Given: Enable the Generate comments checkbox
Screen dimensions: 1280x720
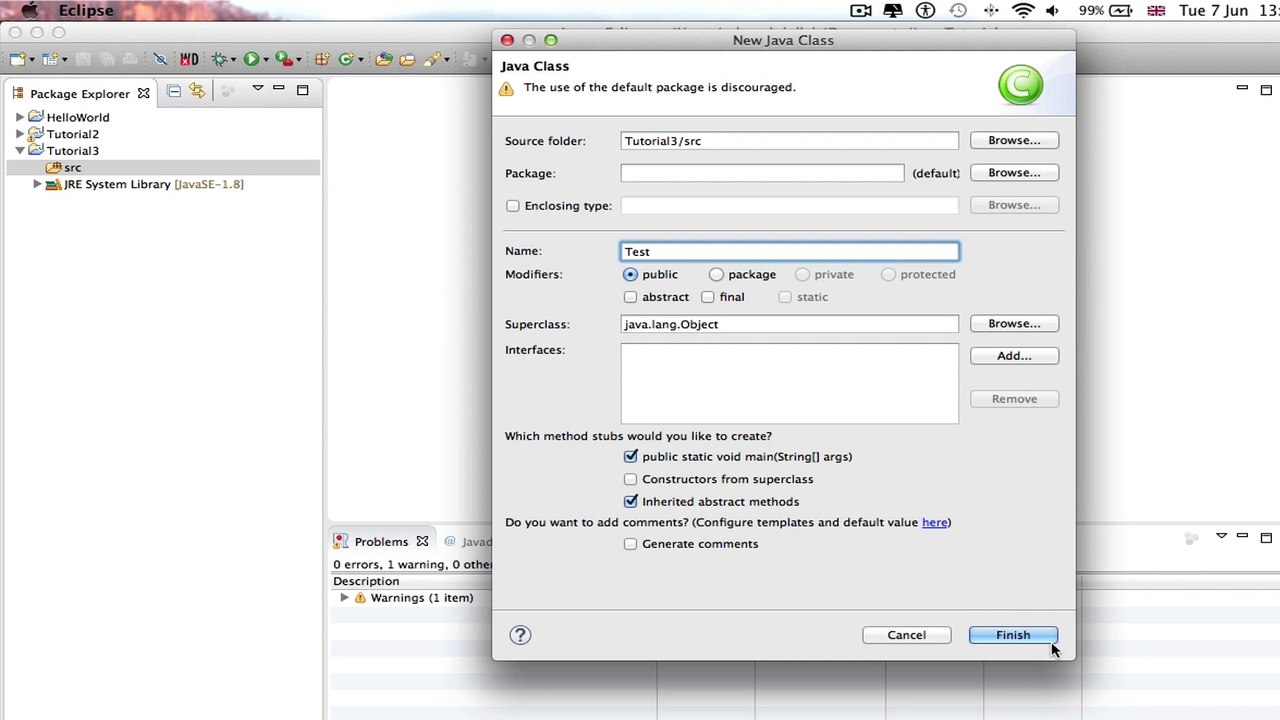Looking at the screenshot, I should click(x=630, y=544).
